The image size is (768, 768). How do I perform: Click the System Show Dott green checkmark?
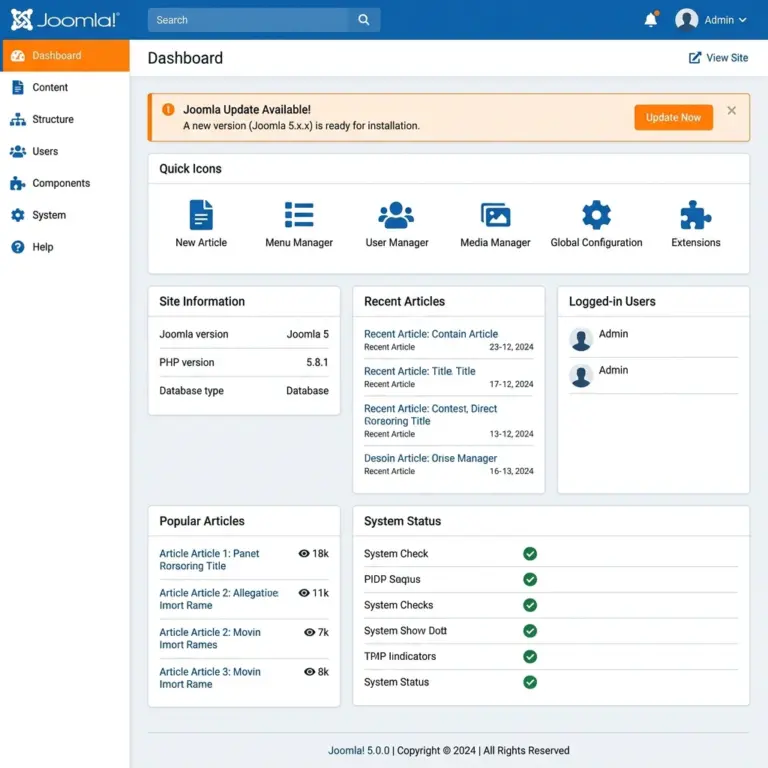click(x=529, y=631)
